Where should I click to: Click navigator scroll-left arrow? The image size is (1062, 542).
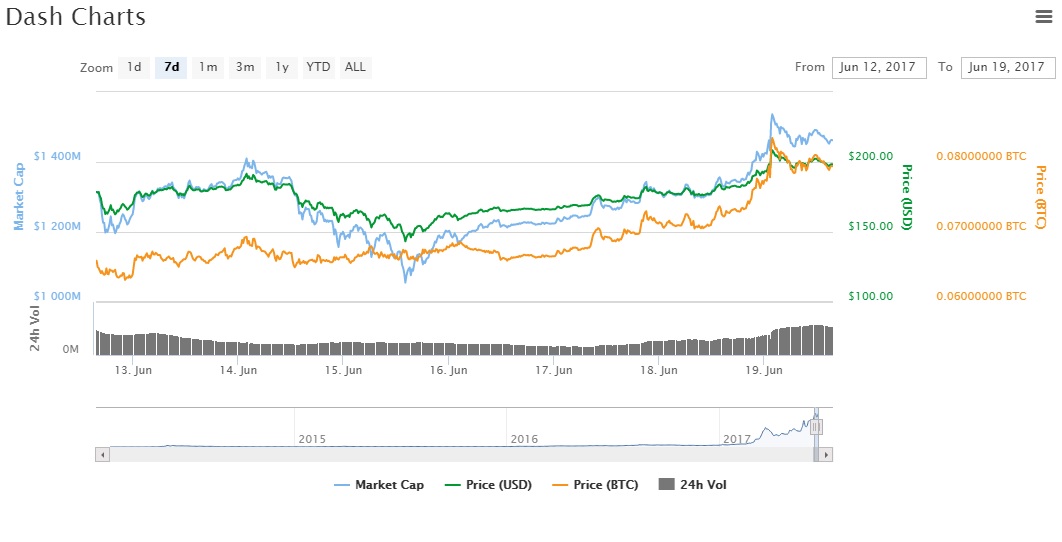click(102, 455)
